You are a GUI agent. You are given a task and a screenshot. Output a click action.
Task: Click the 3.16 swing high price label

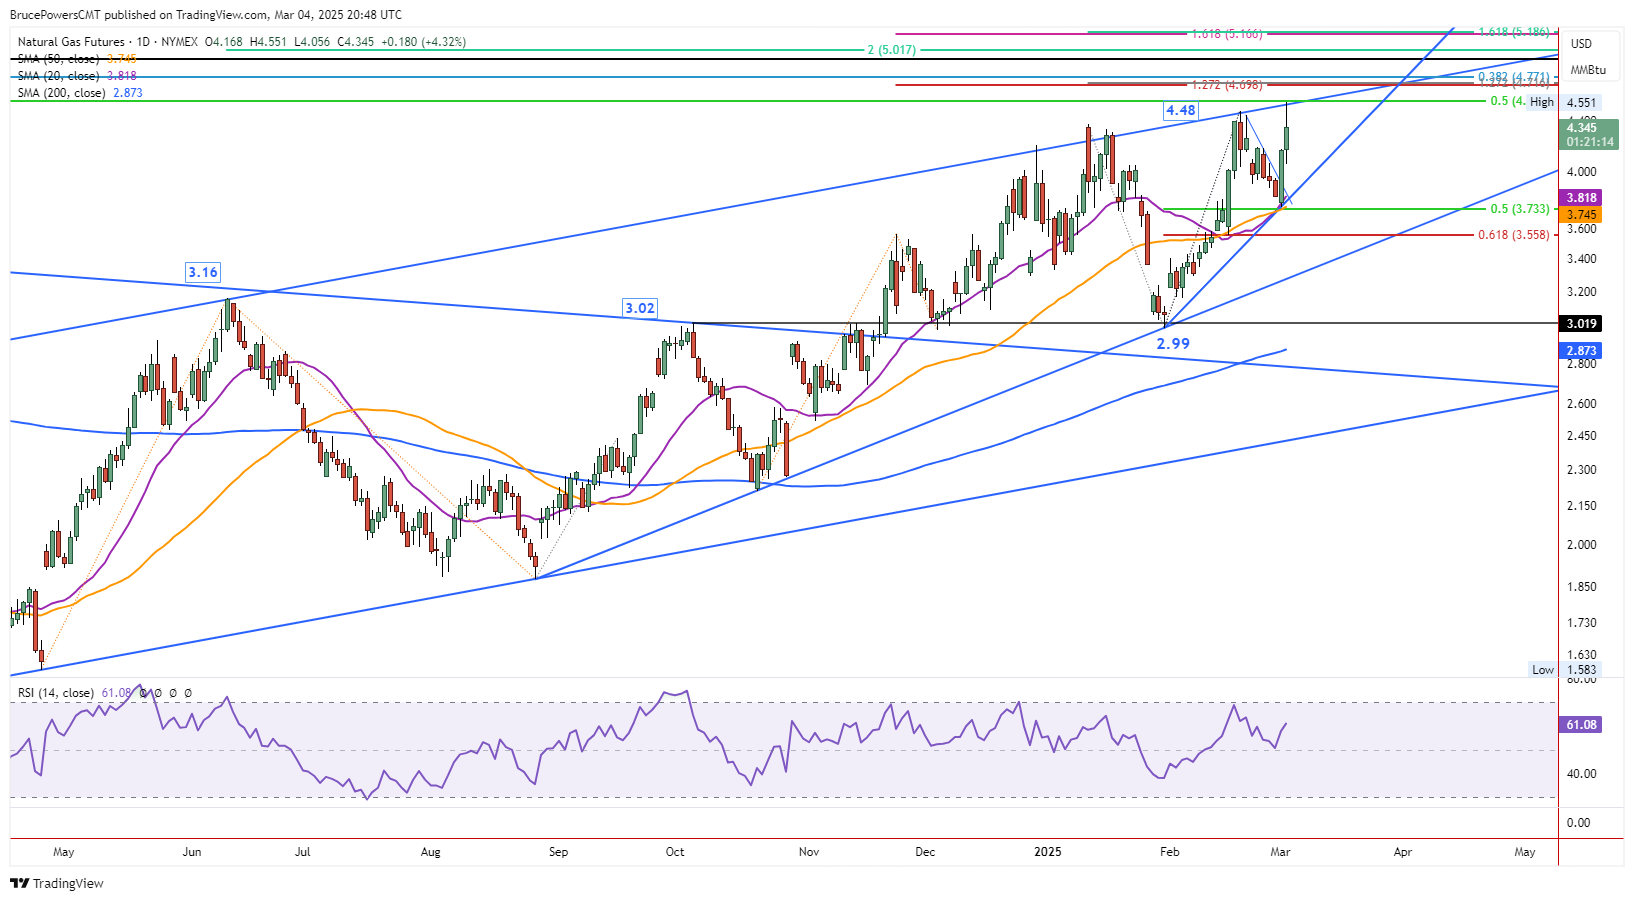click(x=203, y=272)
